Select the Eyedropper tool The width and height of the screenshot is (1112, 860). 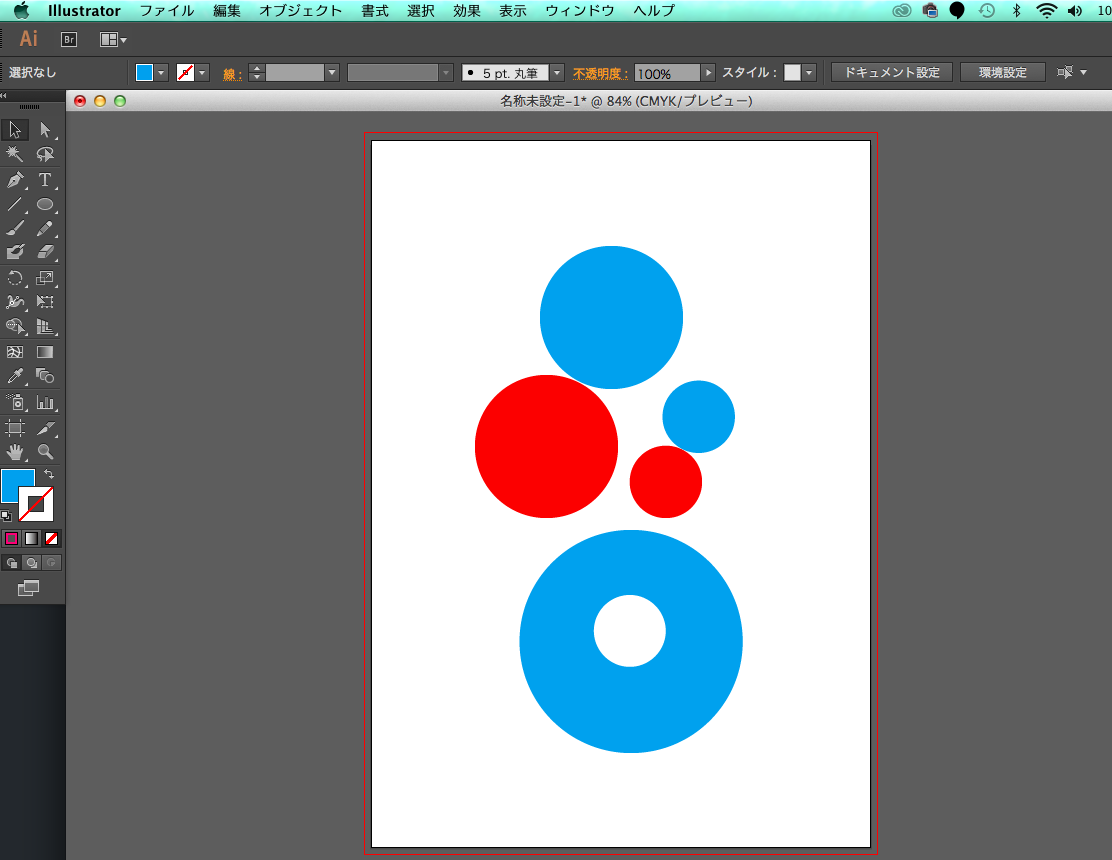[14, 376]
